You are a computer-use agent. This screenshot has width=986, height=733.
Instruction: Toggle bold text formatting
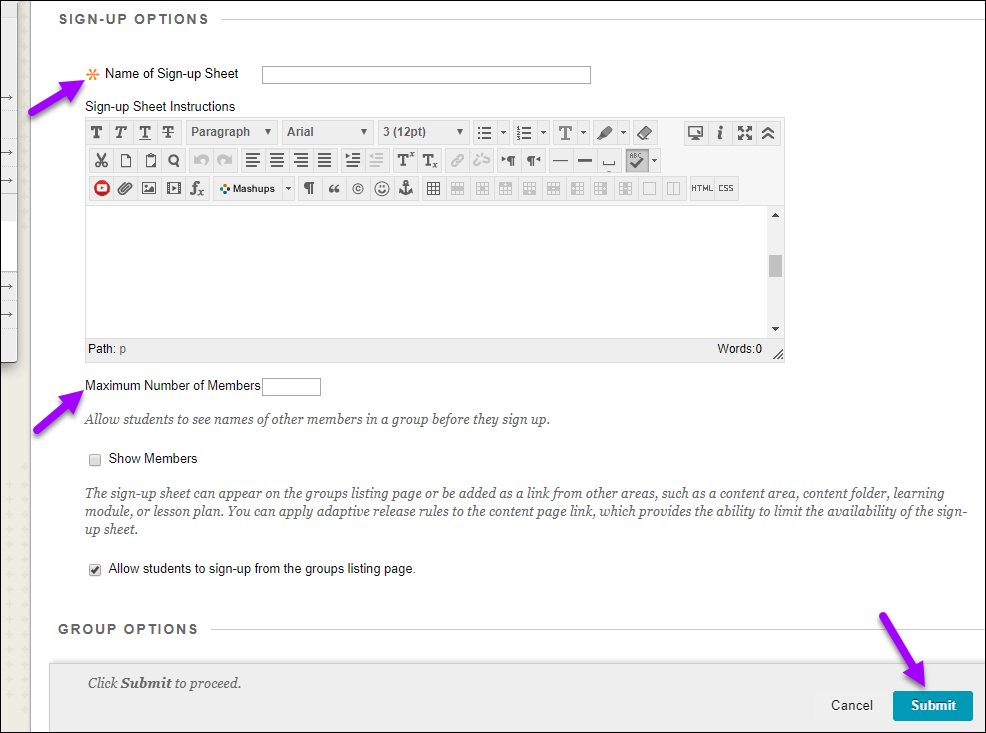tap(96, 133)
